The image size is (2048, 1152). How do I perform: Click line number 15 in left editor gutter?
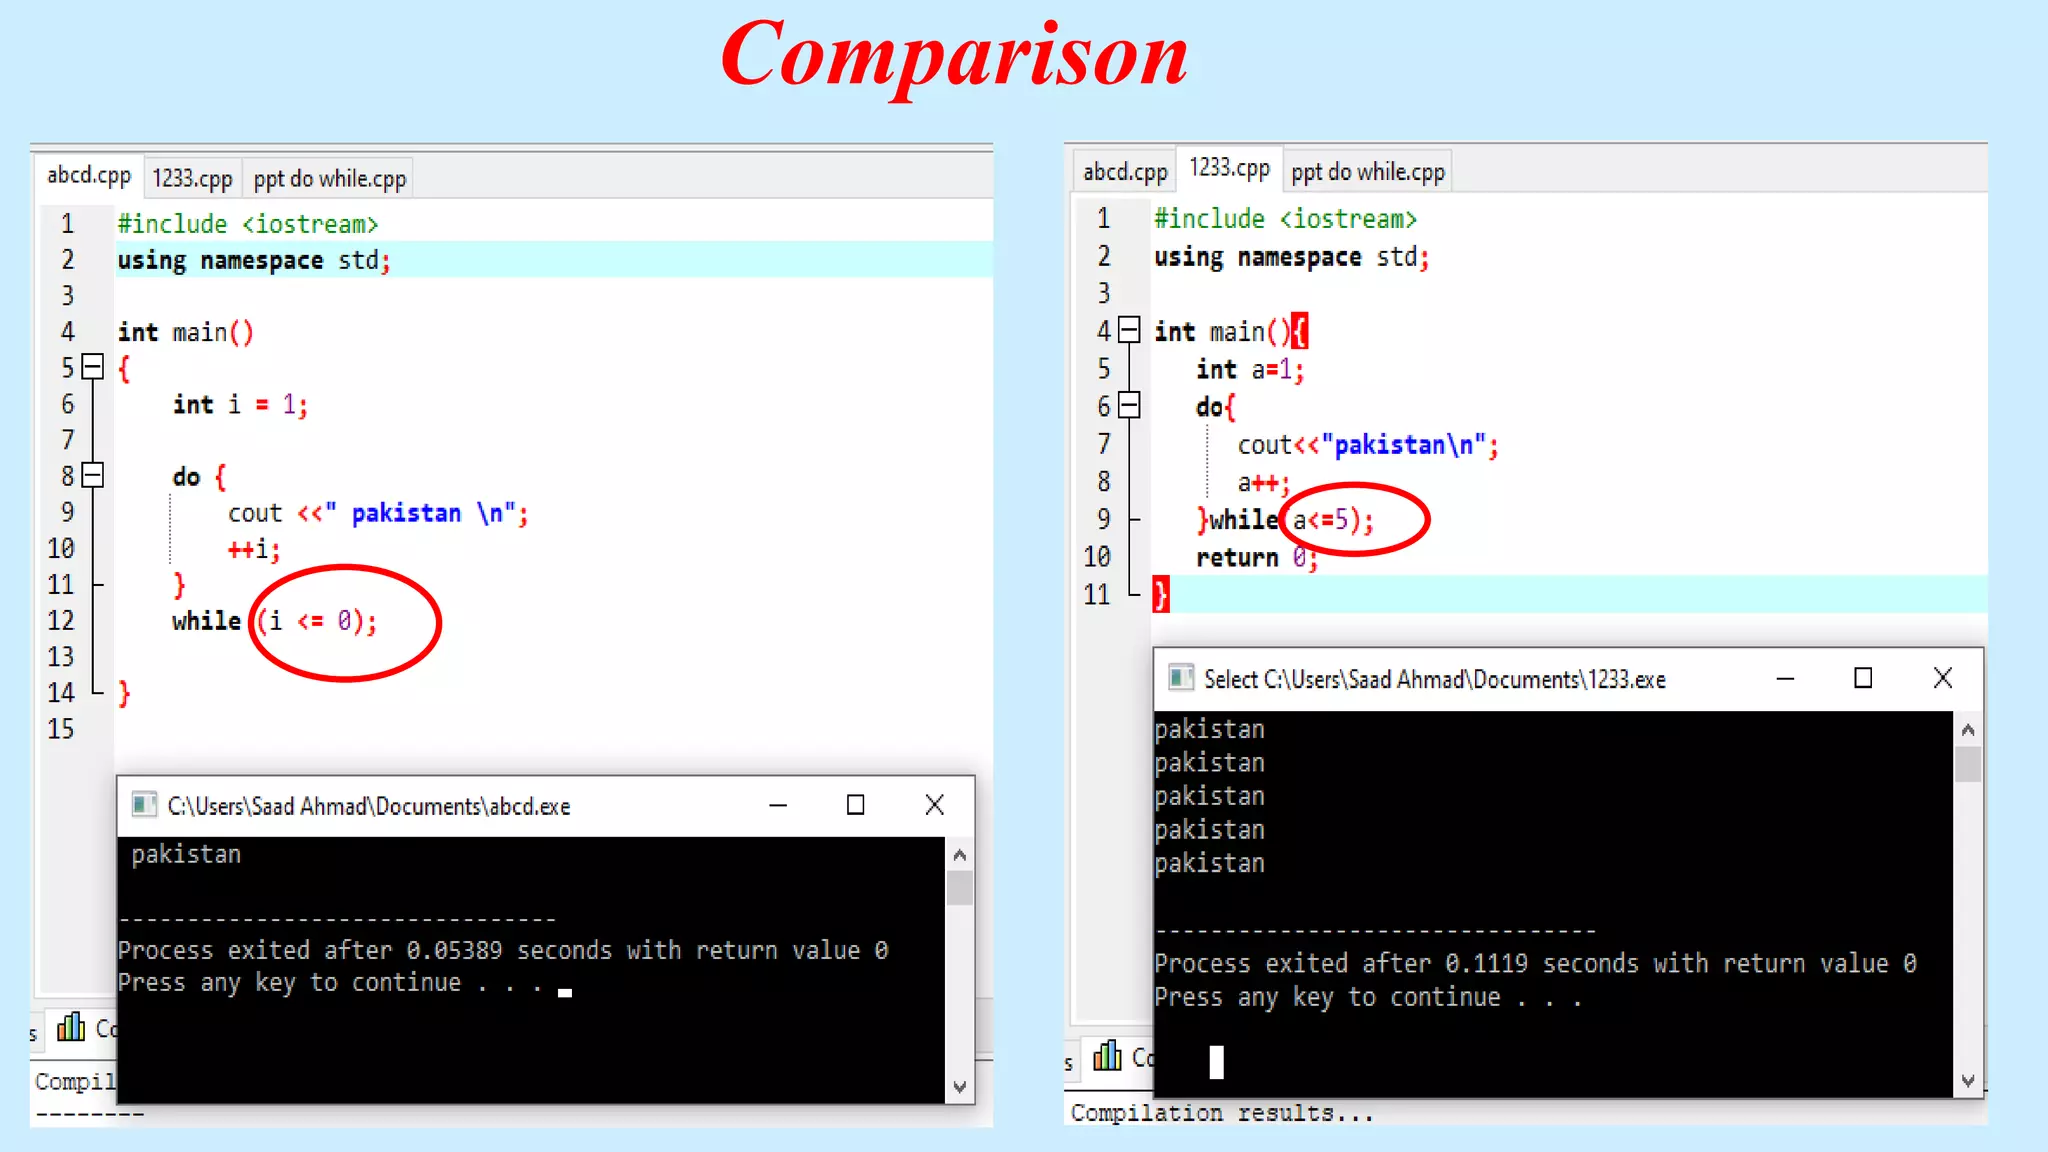click(x=61, y=729)
